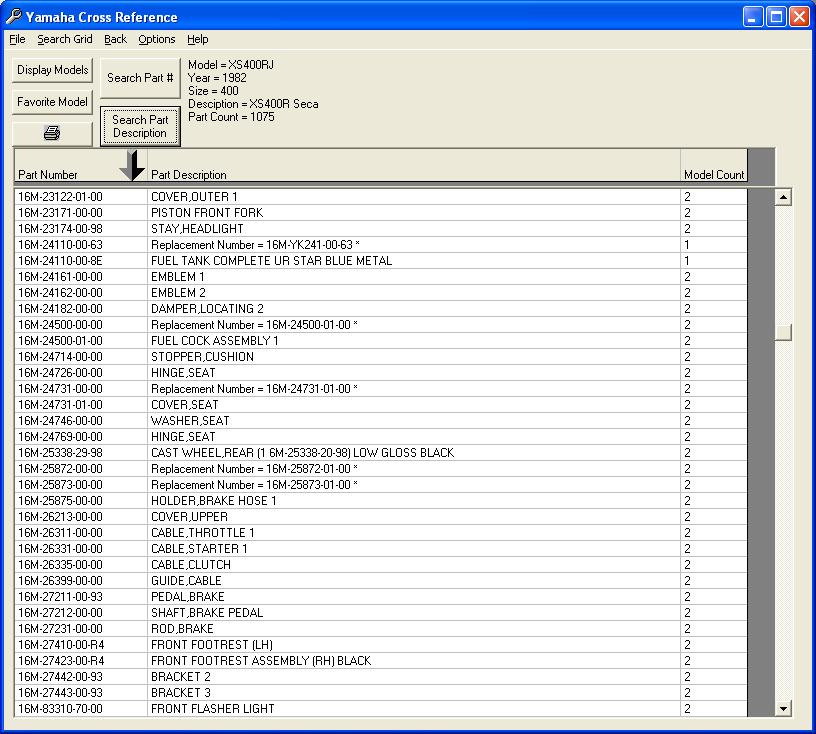Click WASHER,SEAT description
The image size is (816, 734).
click(190, 421)
